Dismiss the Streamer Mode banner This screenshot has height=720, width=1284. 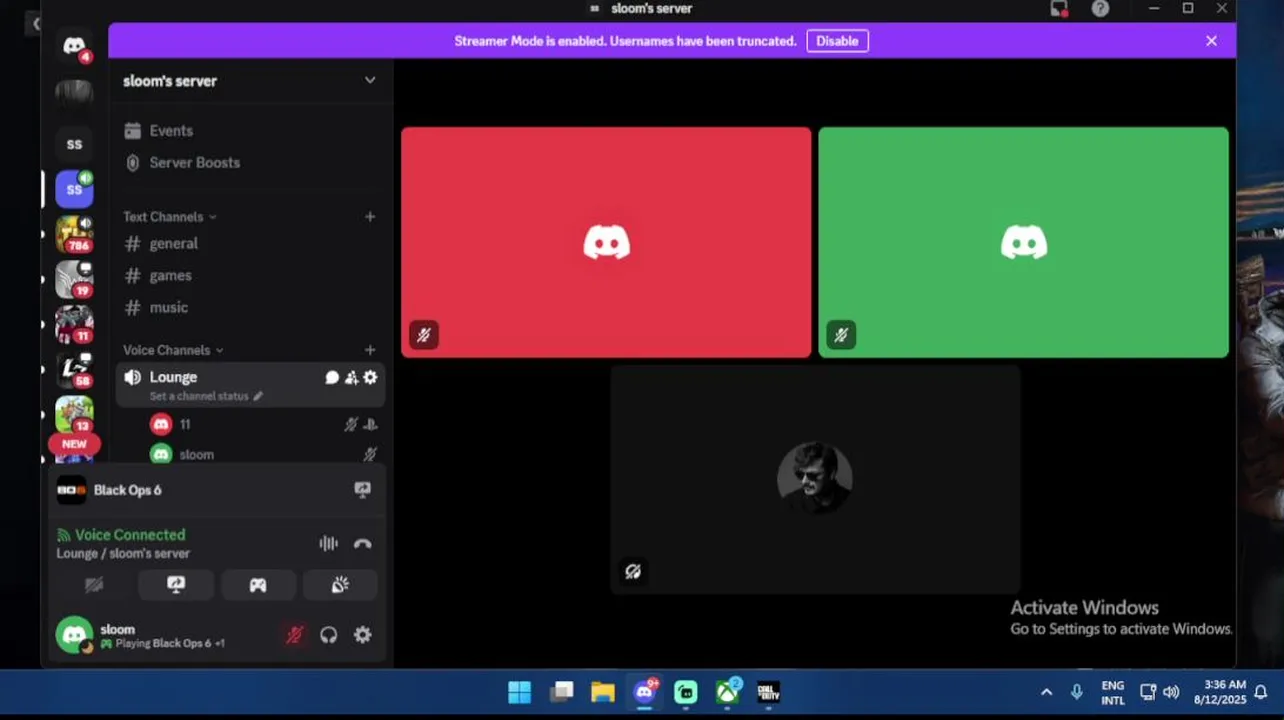(x=1211, y=41)
